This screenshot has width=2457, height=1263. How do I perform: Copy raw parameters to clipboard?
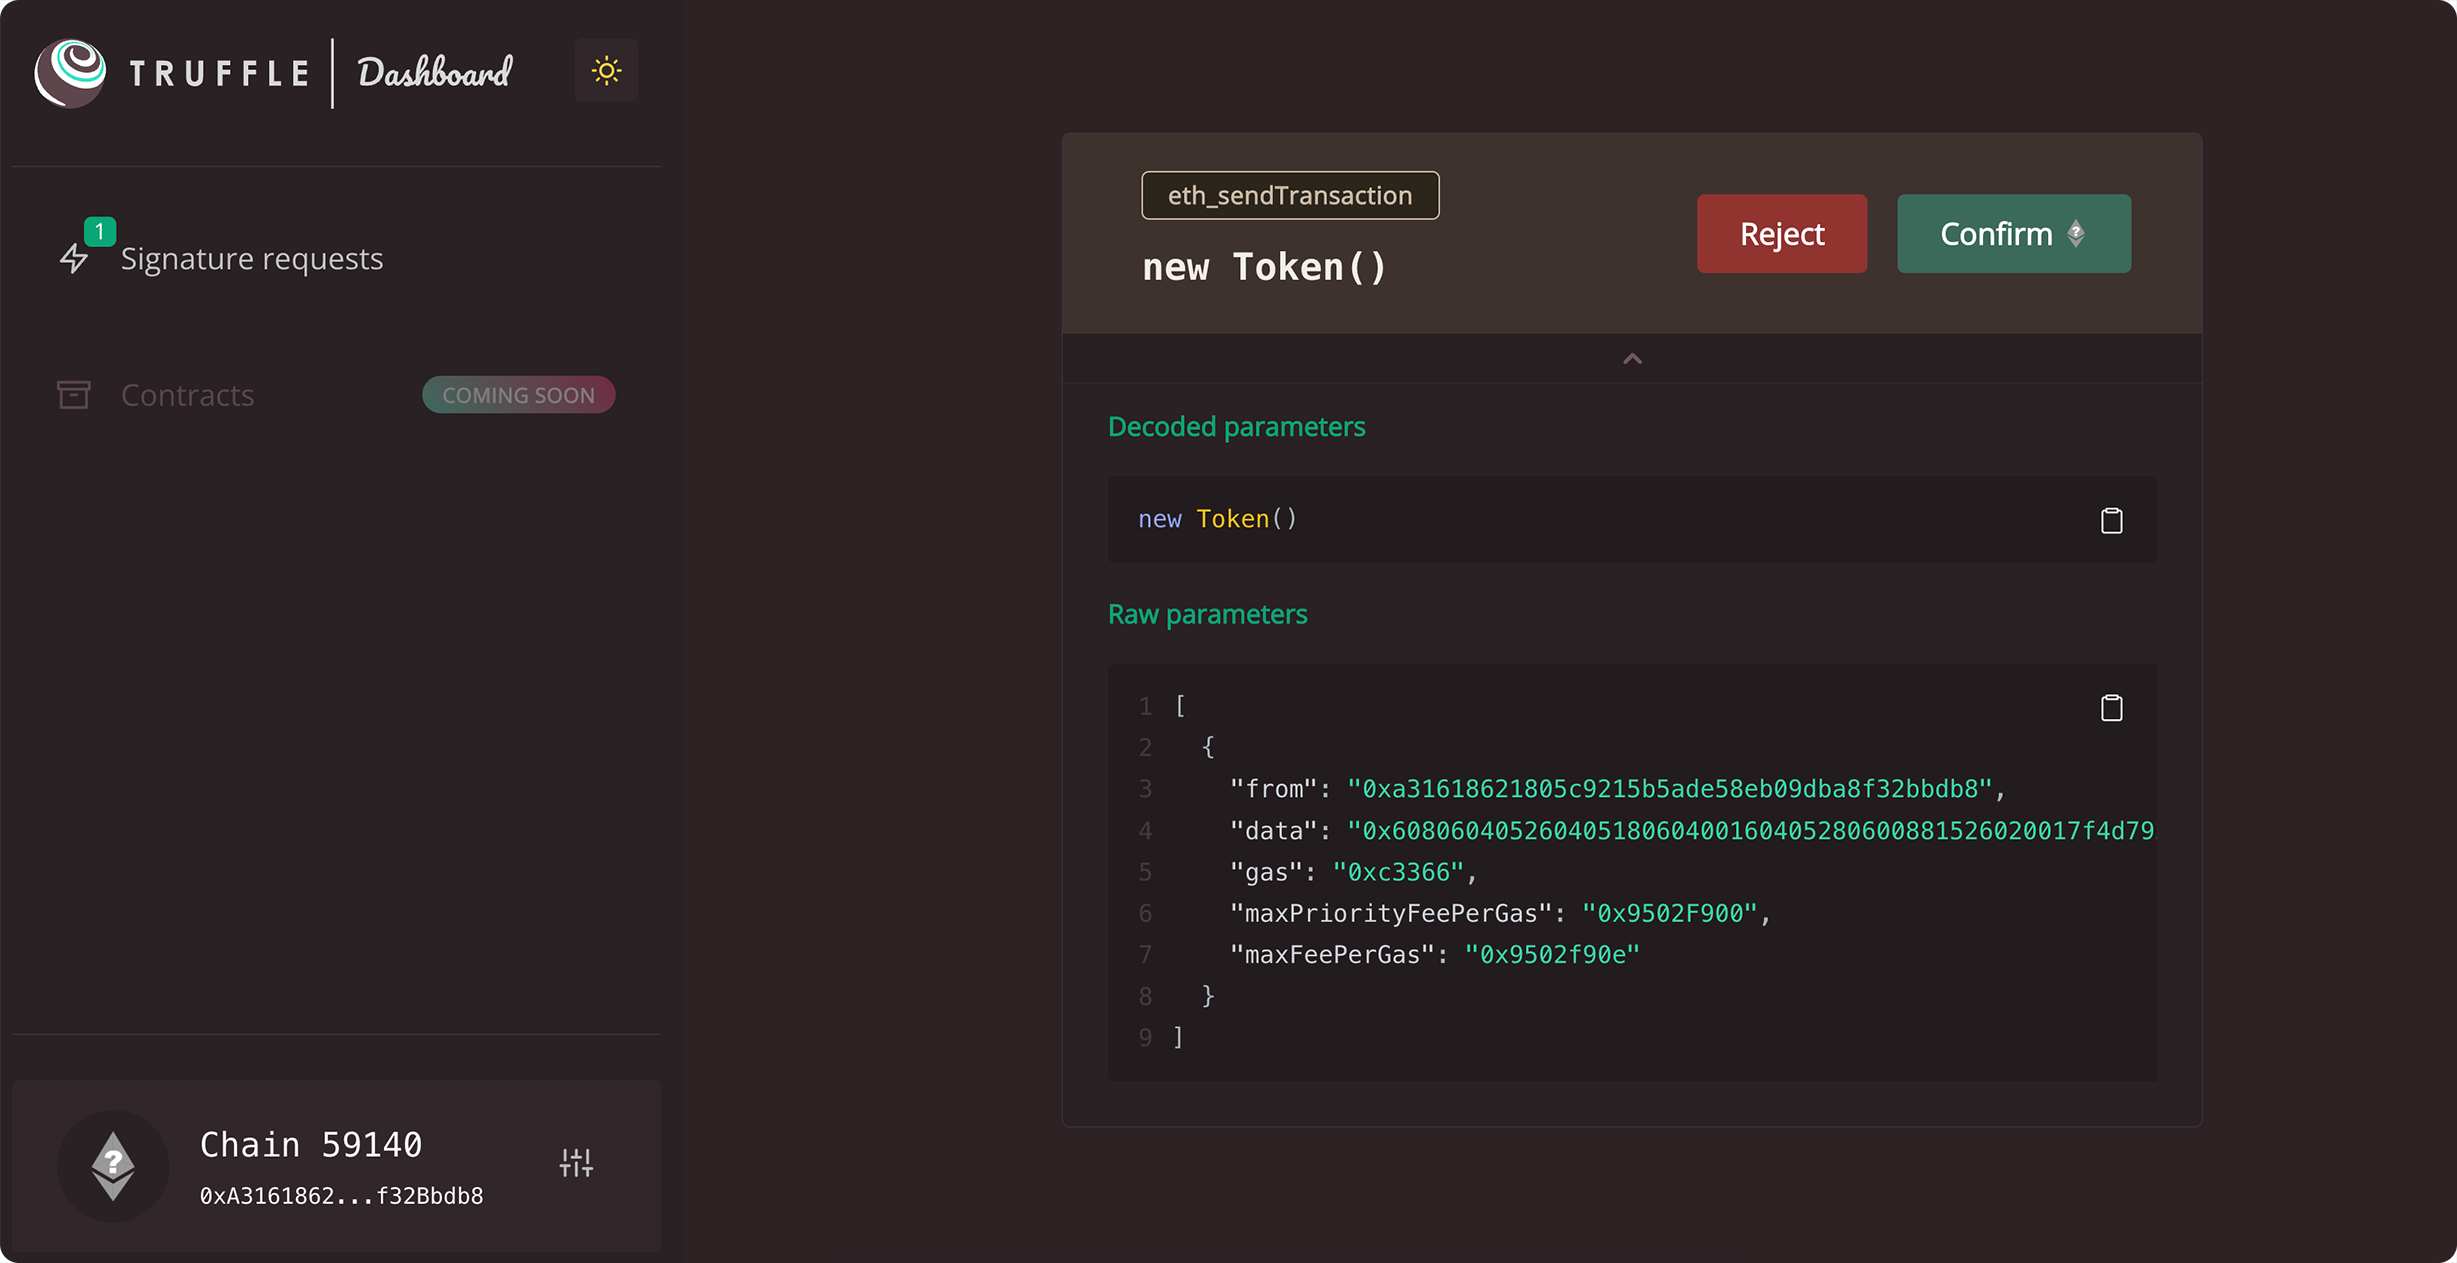click(2111, 708)
